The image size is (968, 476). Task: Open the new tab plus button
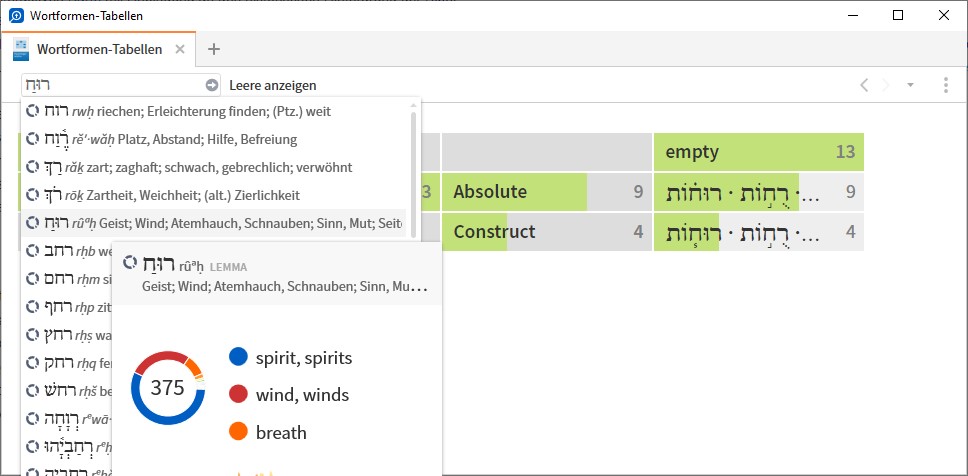point(214,49)
